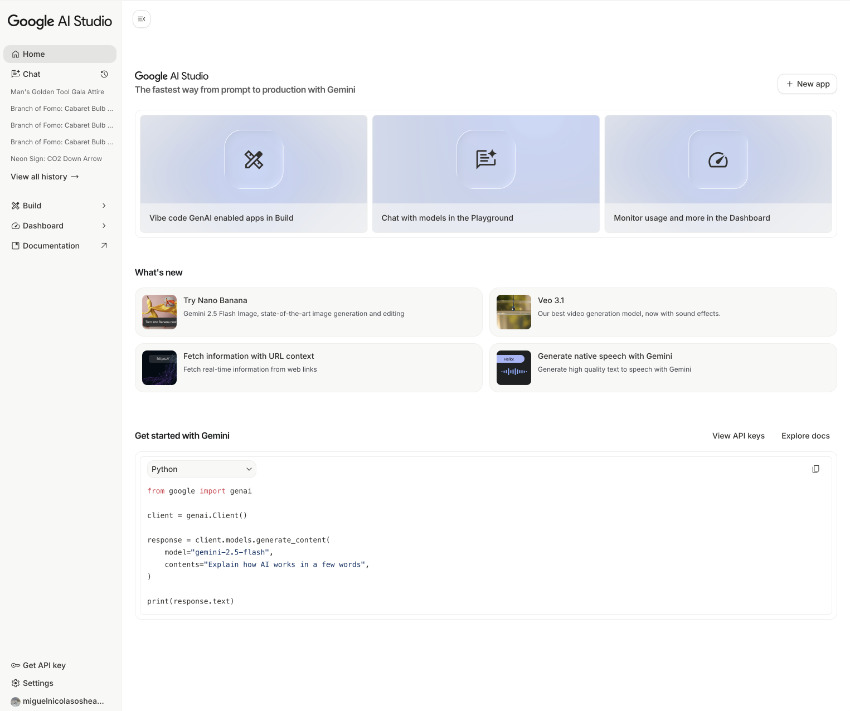
Task: Click the gauge icon on the Dashboard card
Action: pos(718,160)
